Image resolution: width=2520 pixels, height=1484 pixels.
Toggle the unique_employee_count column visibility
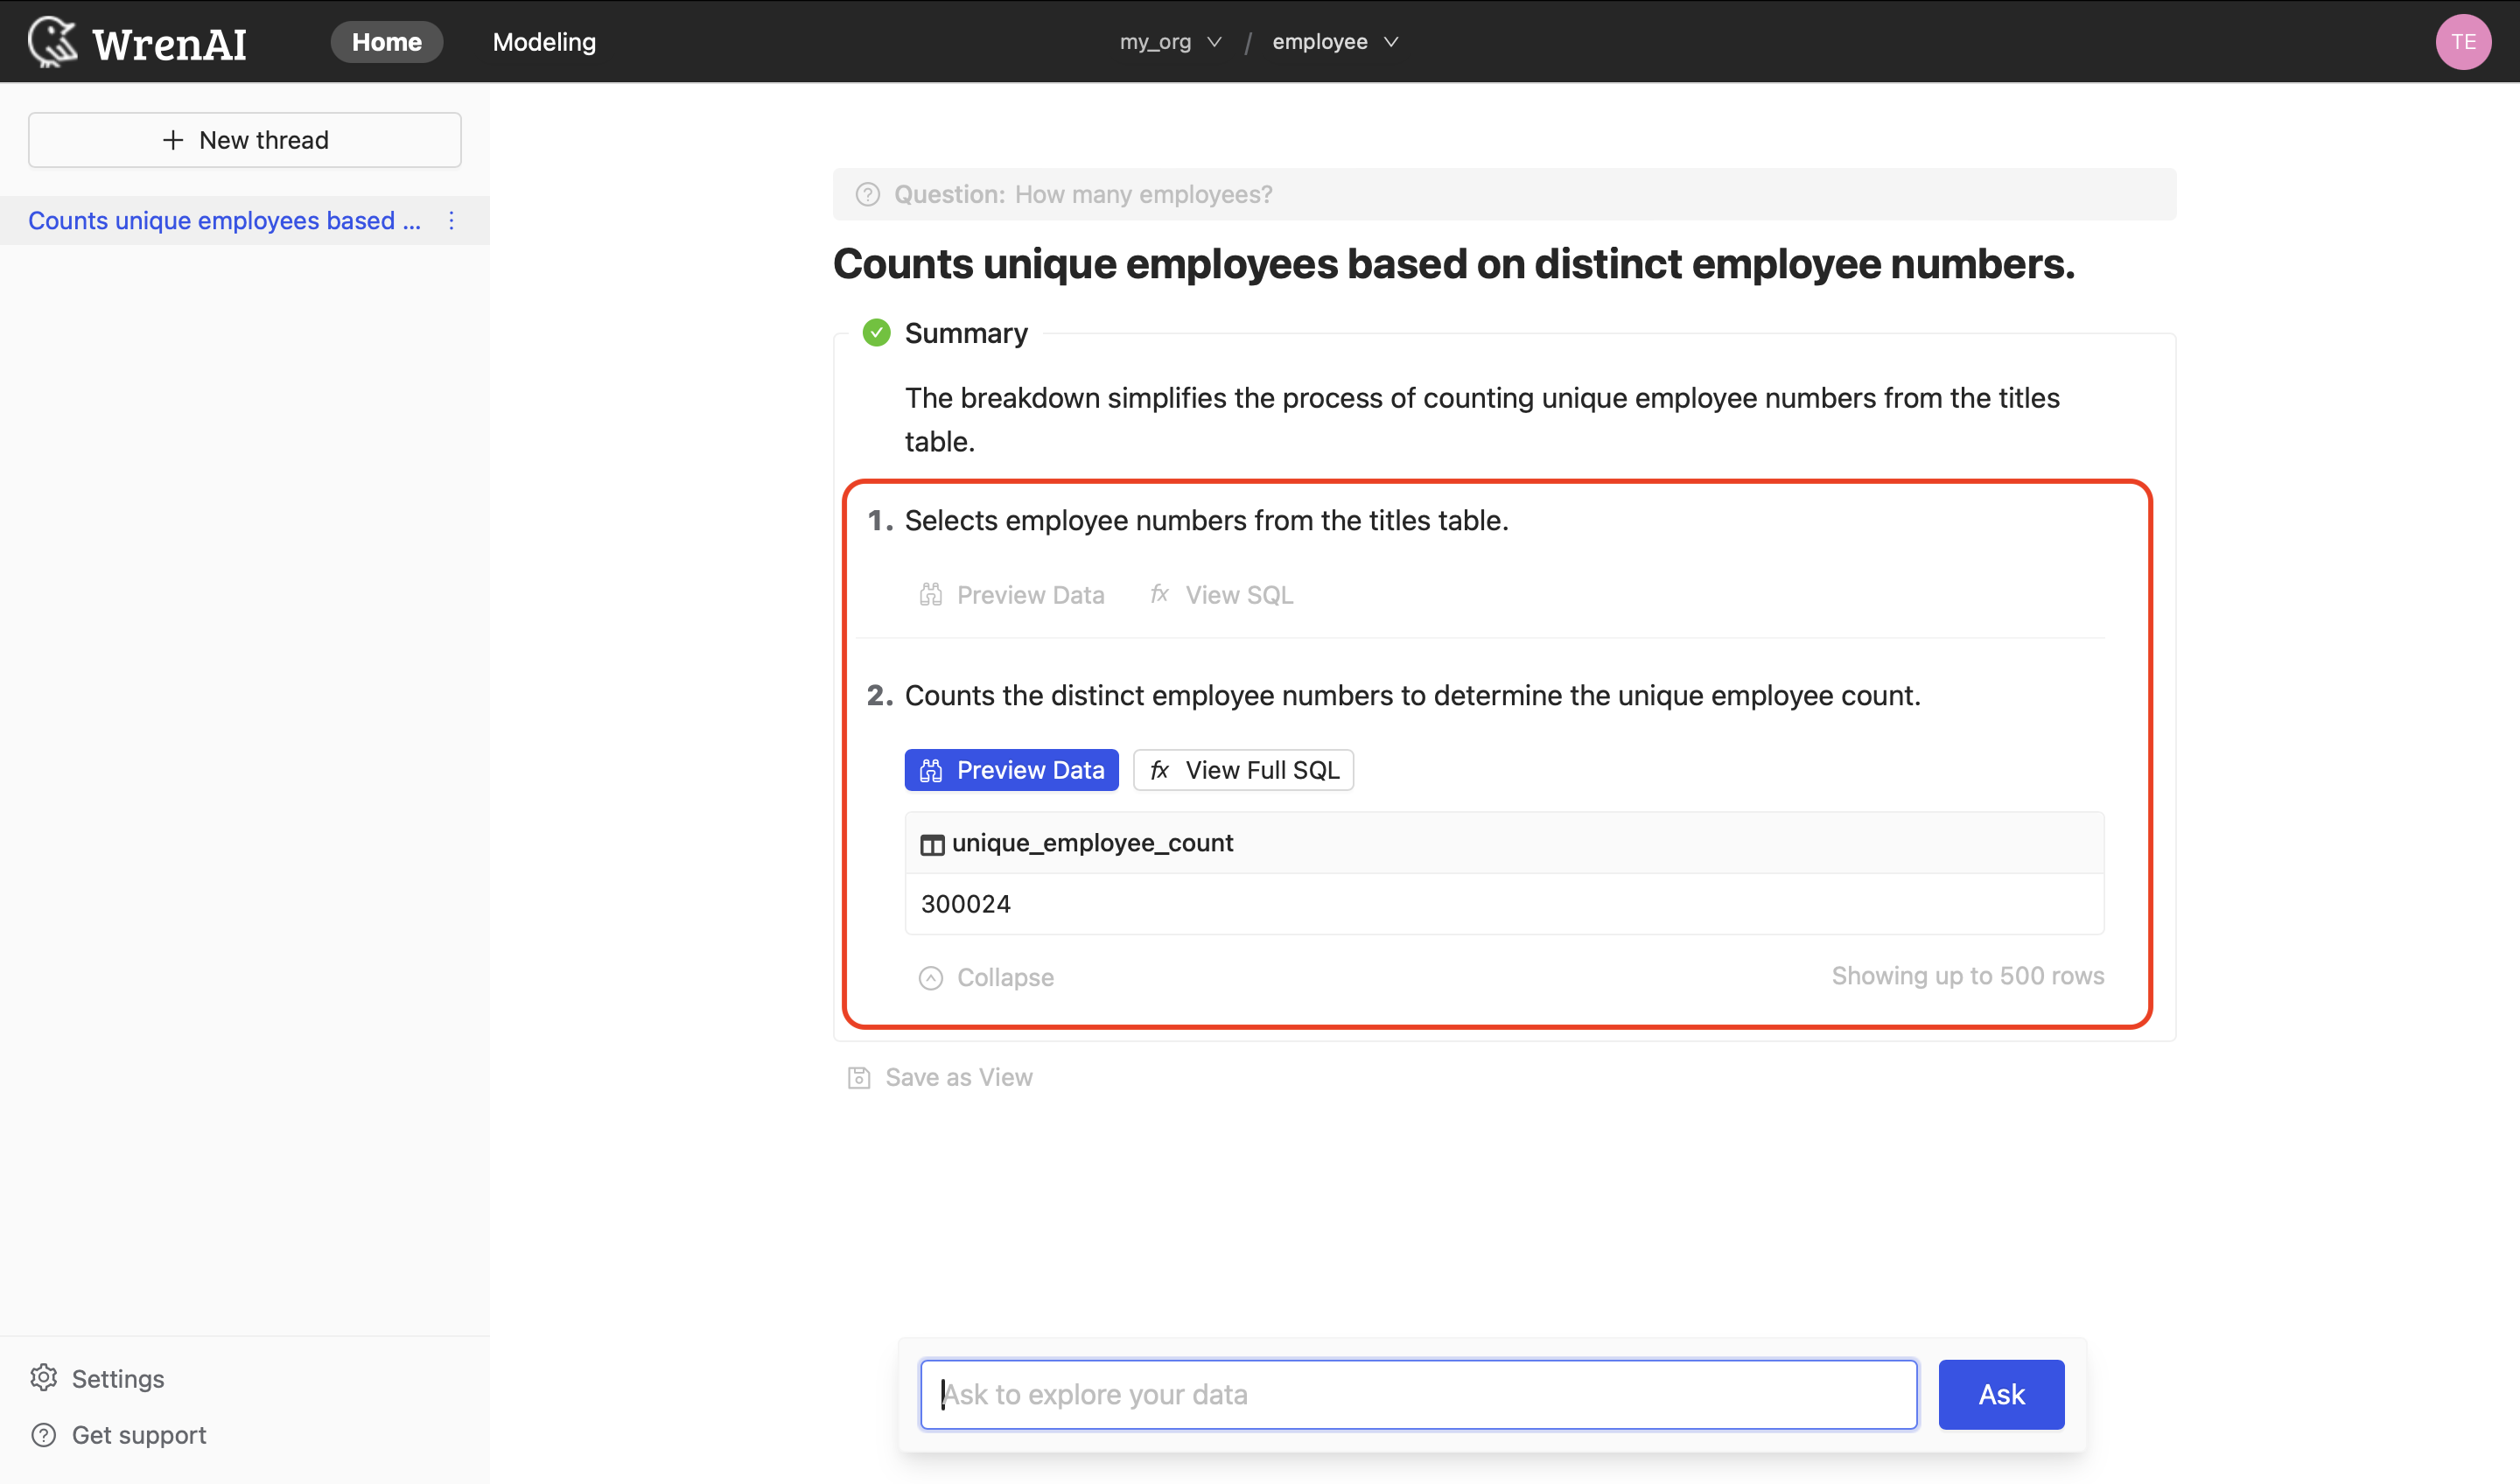(933, 843)
